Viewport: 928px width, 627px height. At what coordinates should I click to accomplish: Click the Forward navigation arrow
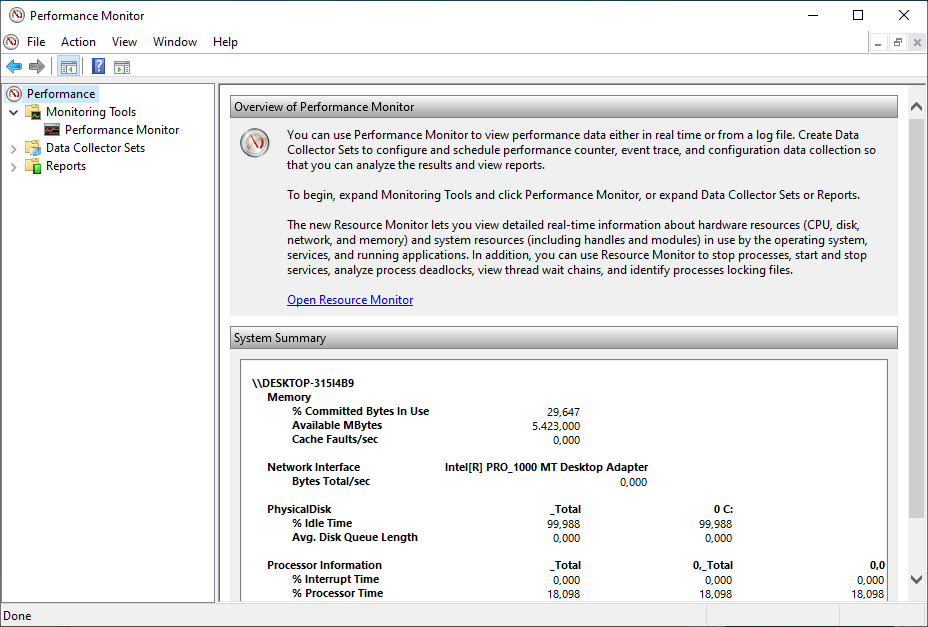[37, 66]
